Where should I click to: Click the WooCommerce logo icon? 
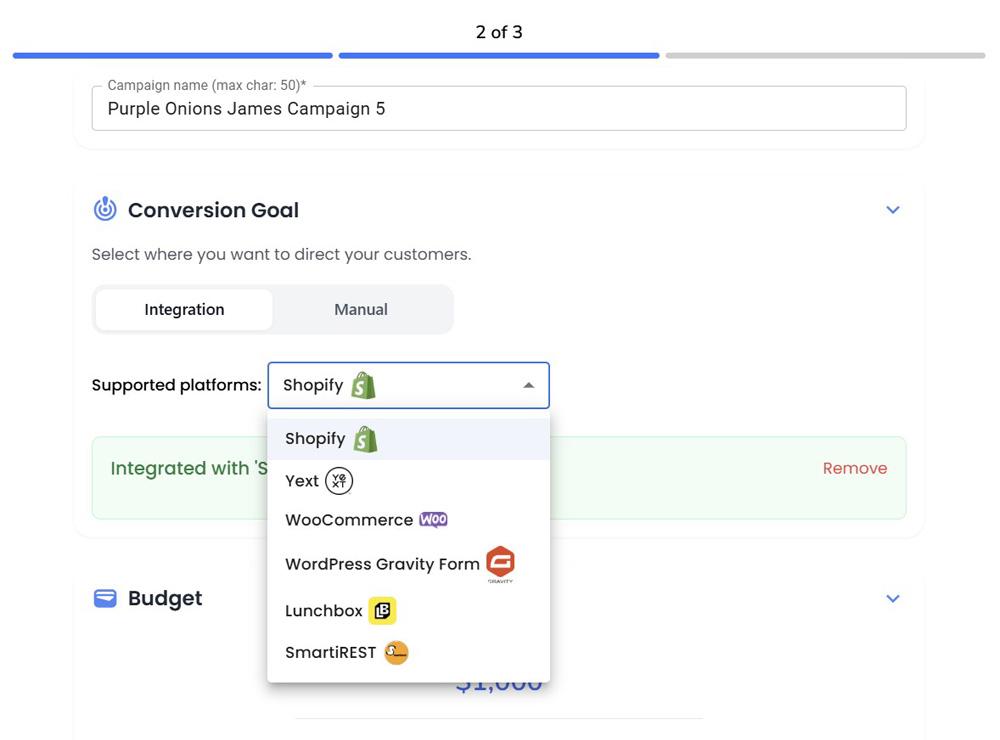click(x=433, y=520)
